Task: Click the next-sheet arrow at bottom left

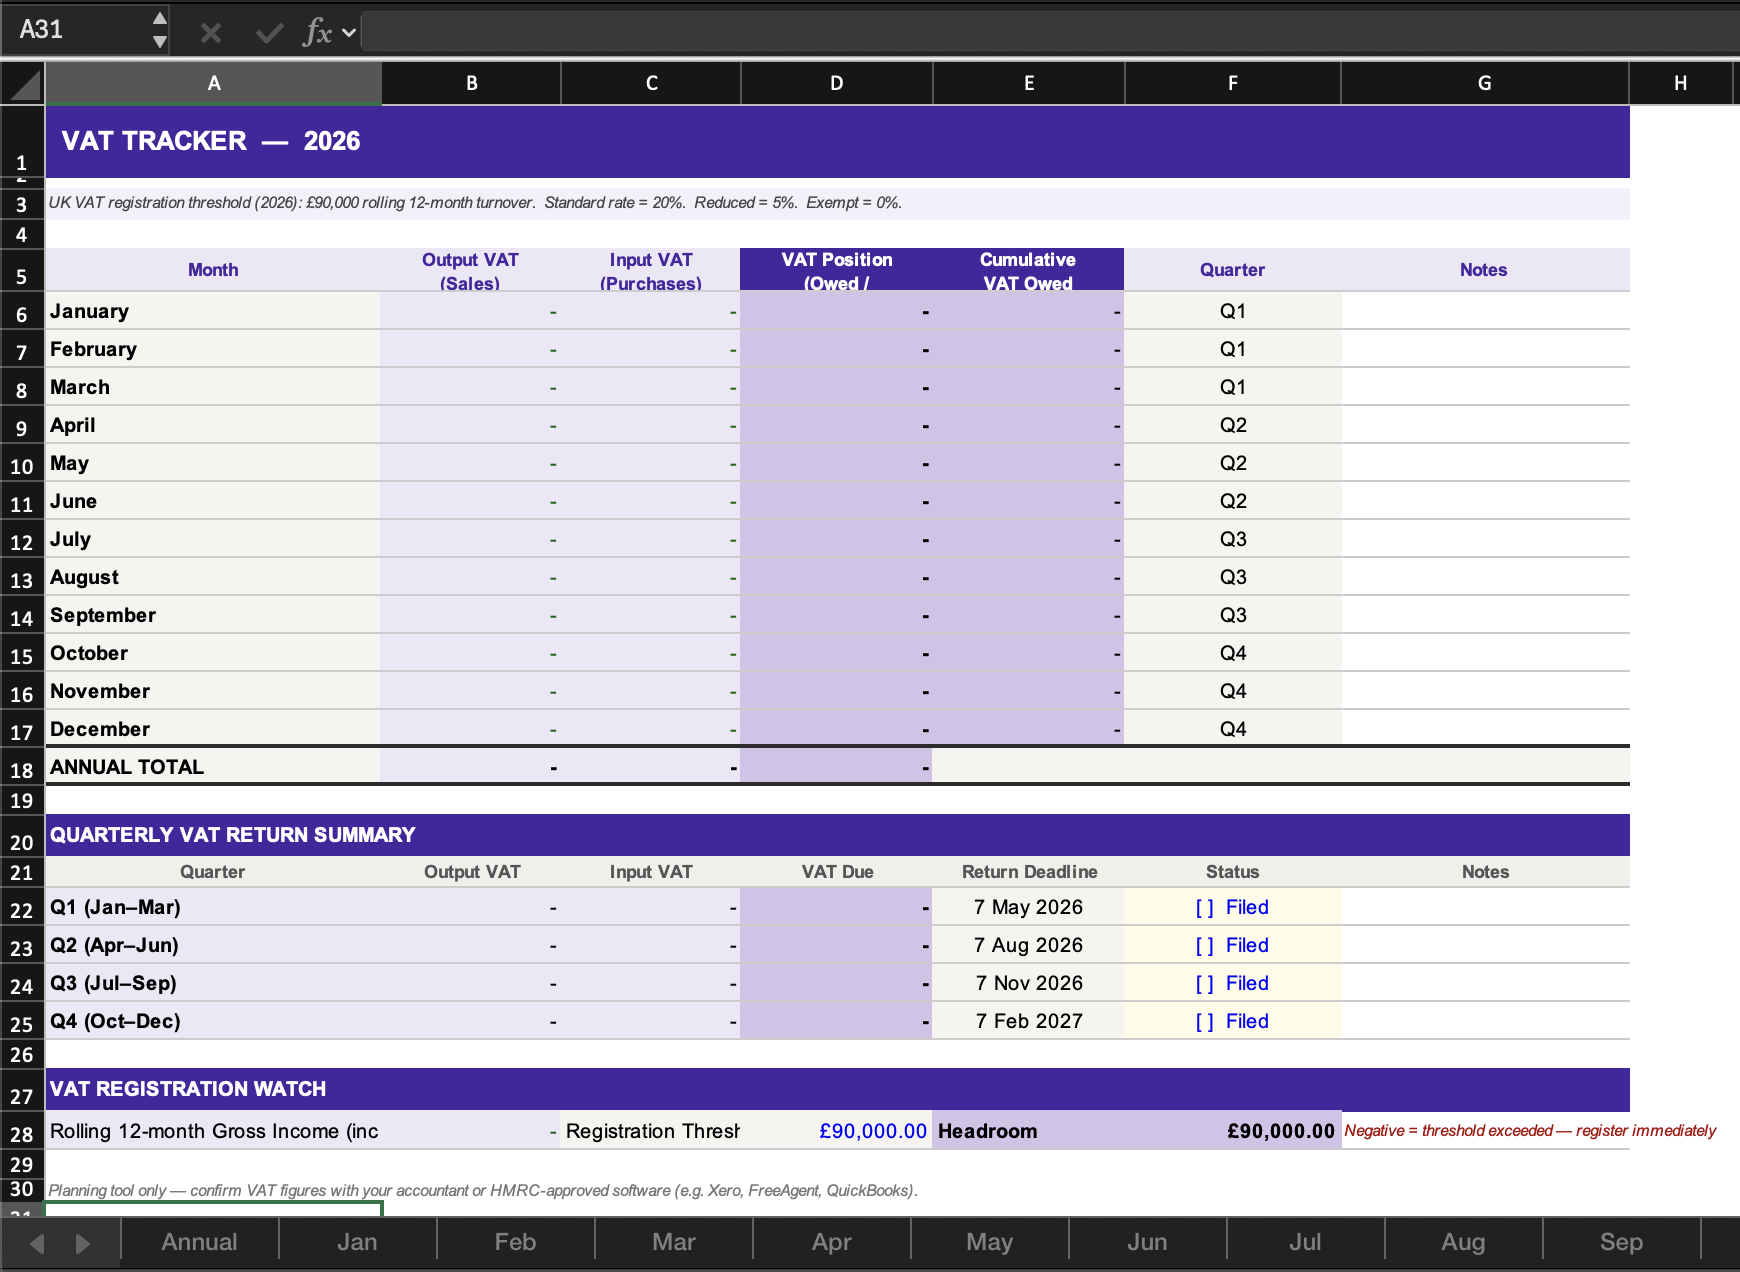Action: (x=82, y=1242)
